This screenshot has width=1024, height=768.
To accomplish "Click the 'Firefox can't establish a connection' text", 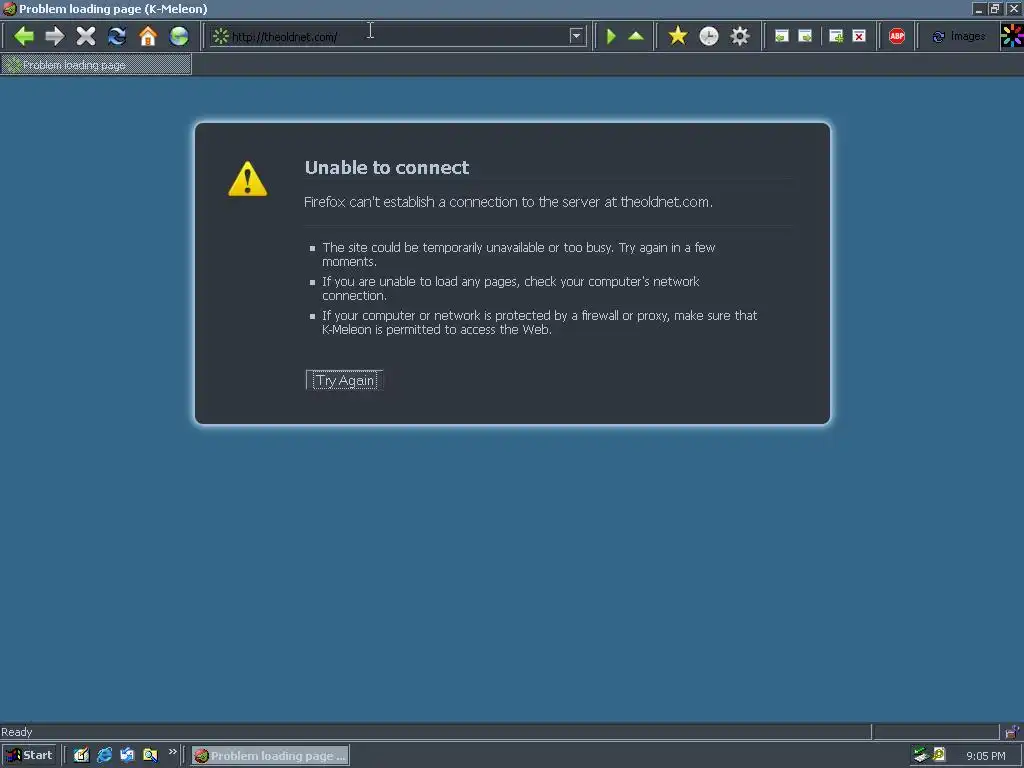I will pos(508,202).
